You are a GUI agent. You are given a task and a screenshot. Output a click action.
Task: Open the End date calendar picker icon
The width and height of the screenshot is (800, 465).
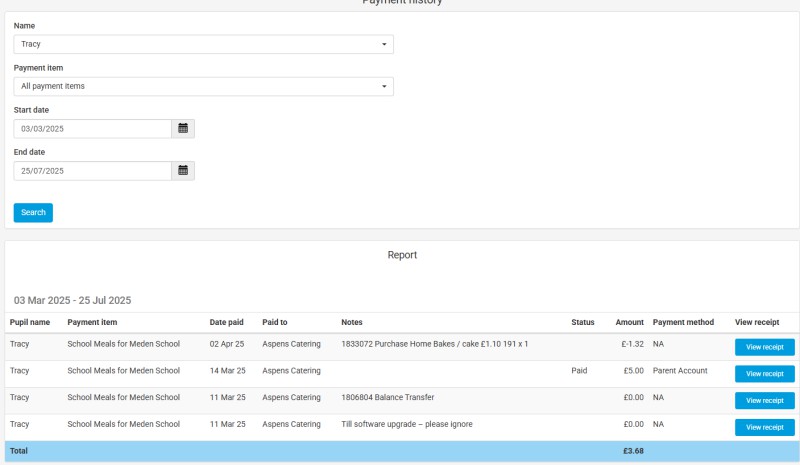pos(183,170)
